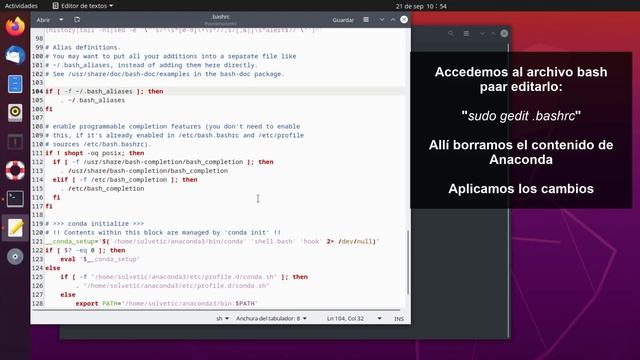640x360 pixels.
Task: Click 'if ! shopt -oq posix; then' line
Action: [x=95, y=153]
